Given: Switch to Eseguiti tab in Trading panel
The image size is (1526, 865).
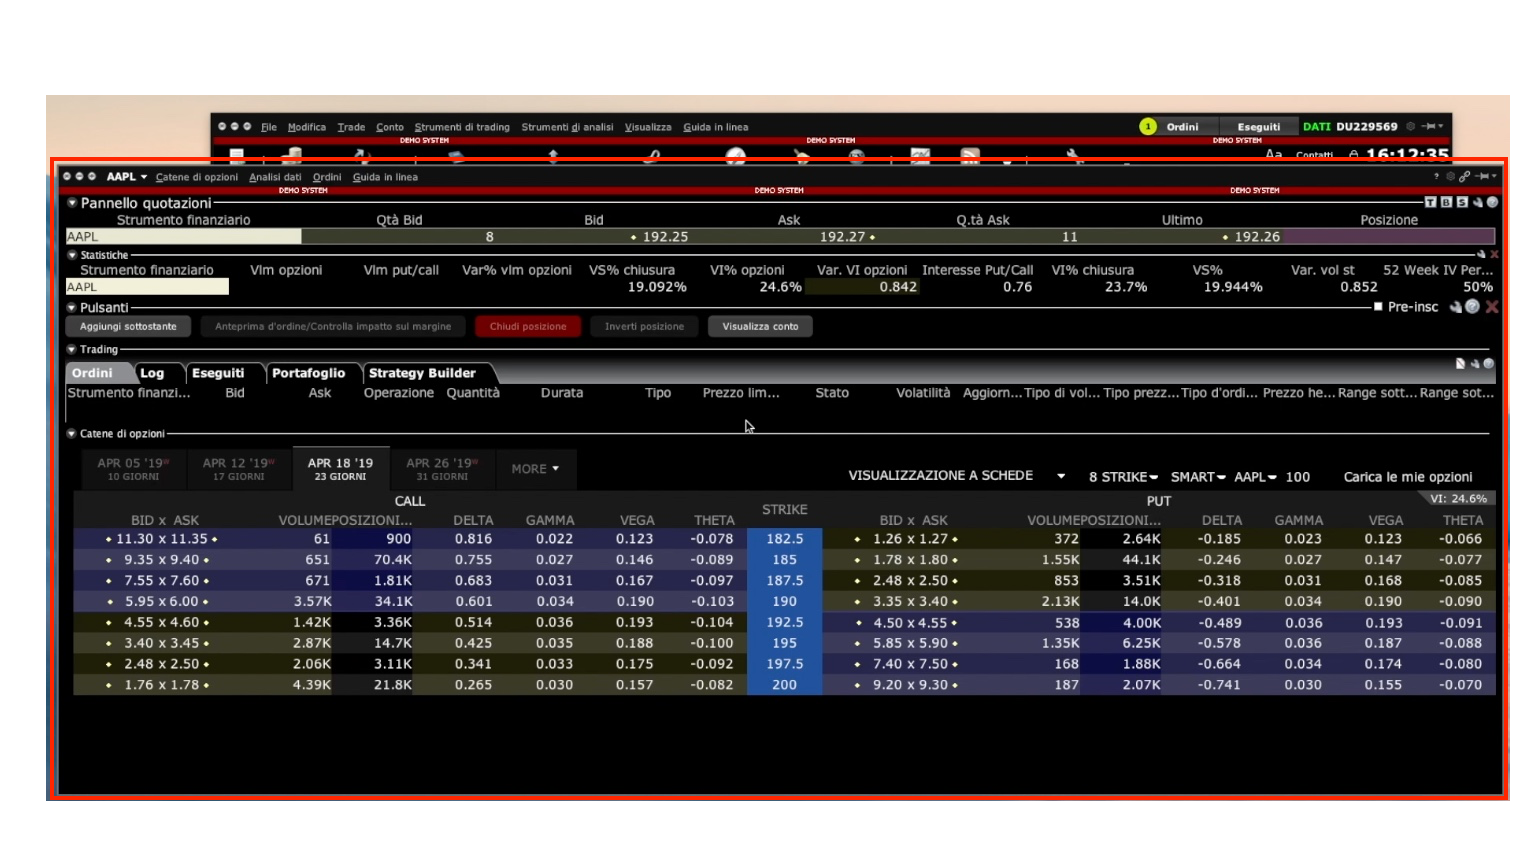Looking at the screenshot, I should tap(218, 373).
